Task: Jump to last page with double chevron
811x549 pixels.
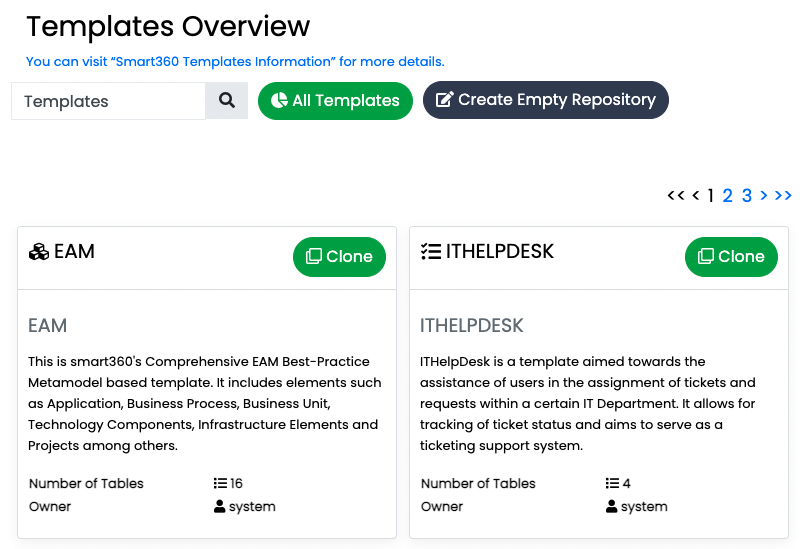Action: 783,195
